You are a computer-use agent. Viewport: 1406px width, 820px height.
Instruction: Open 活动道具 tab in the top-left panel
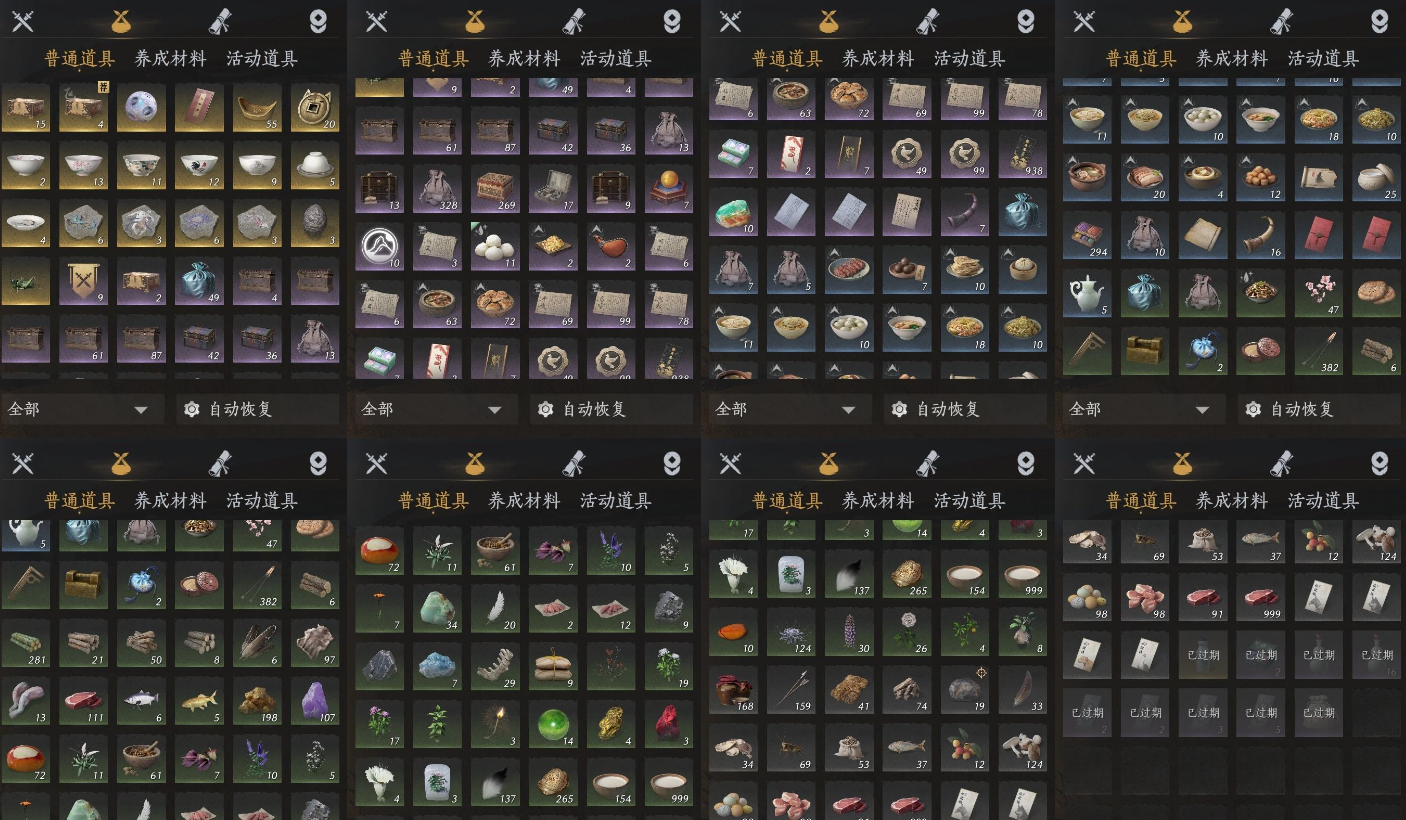coord(262,59)
